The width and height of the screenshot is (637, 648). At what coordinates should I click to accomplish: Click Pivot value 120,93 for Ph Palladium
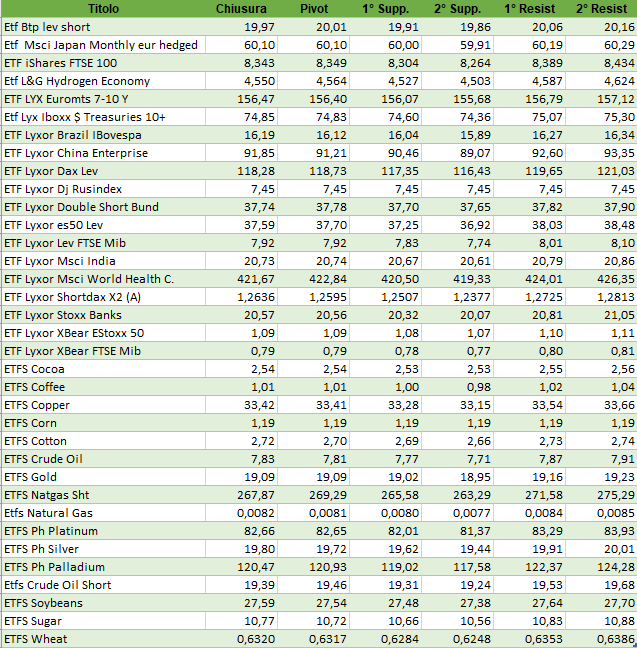coord(313,567)
